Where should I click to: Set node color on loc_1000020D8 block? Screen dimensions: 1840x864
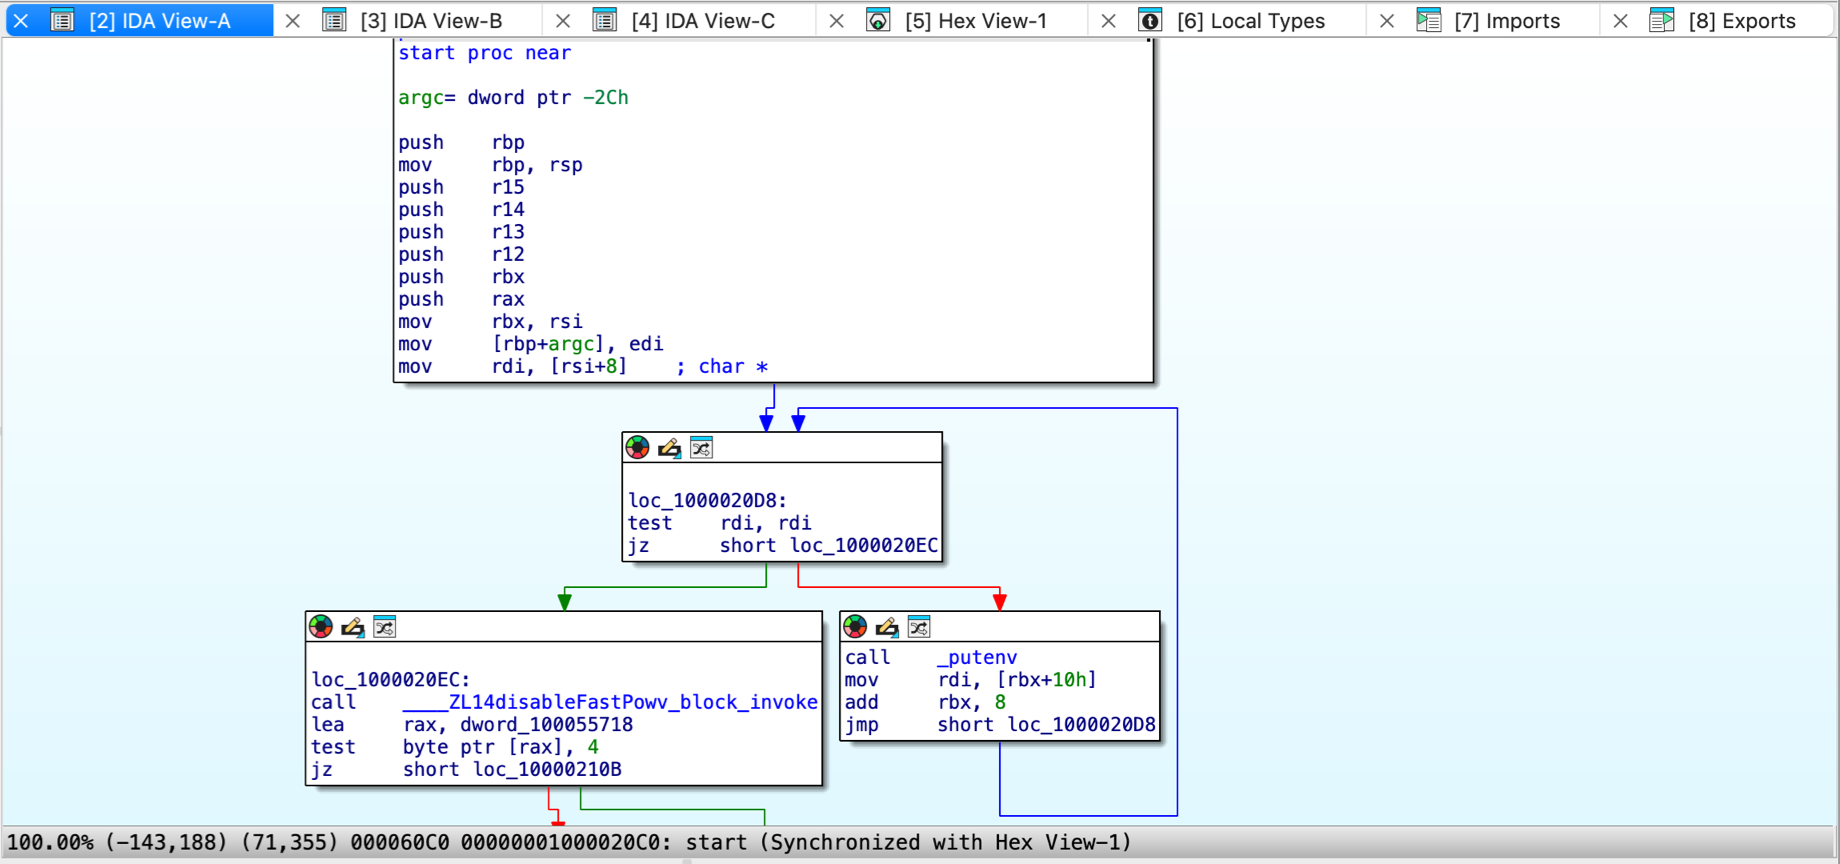[x=637, y=447]
